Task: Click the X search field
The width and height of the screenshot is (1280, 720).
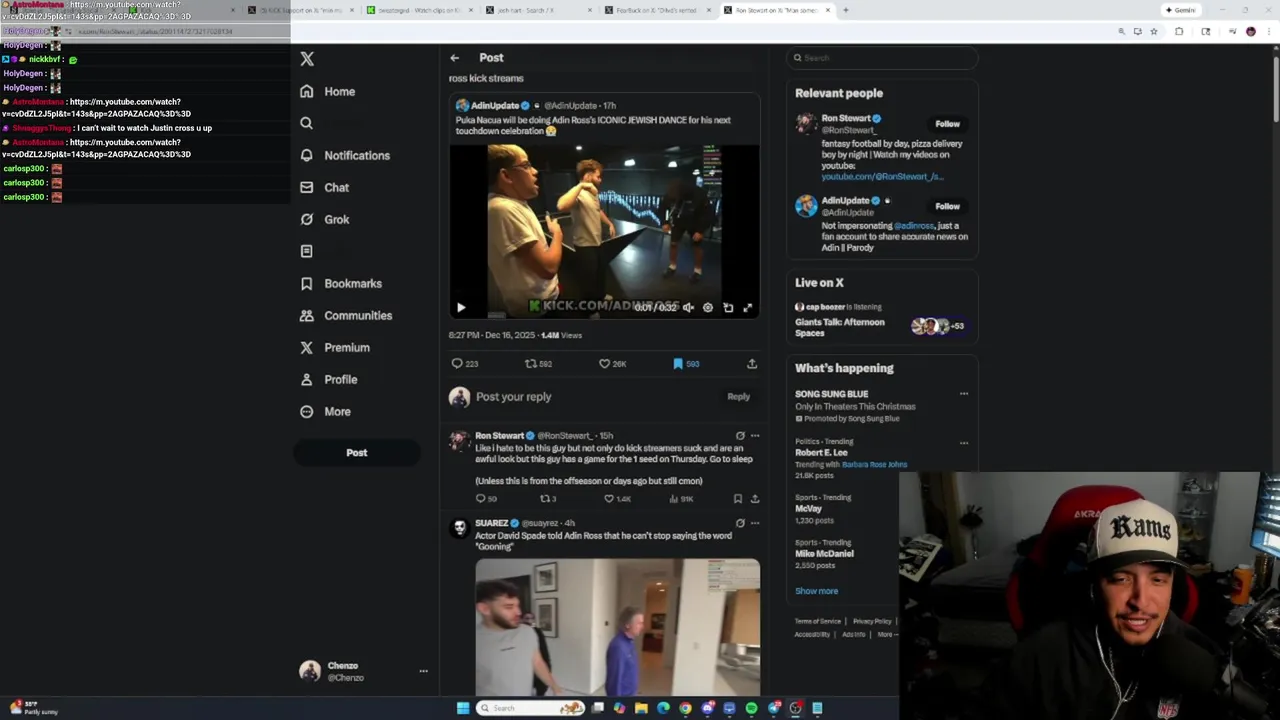Action: tap(881, 58)
